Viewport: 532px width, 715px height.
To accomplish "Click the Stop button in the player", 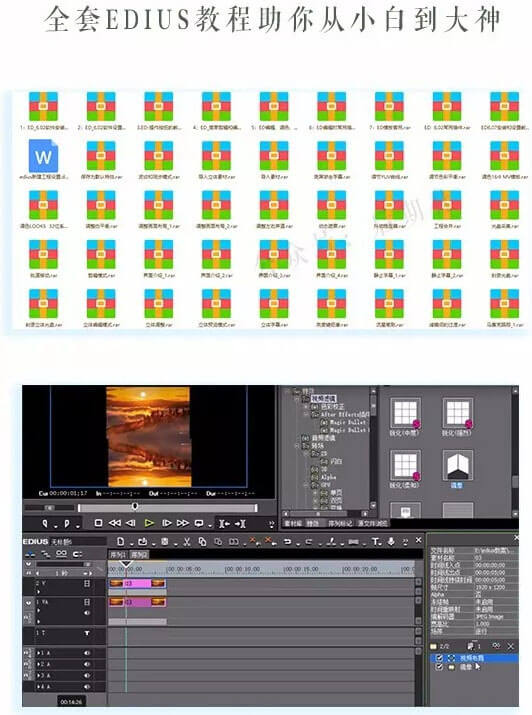I will coord(98,523).
